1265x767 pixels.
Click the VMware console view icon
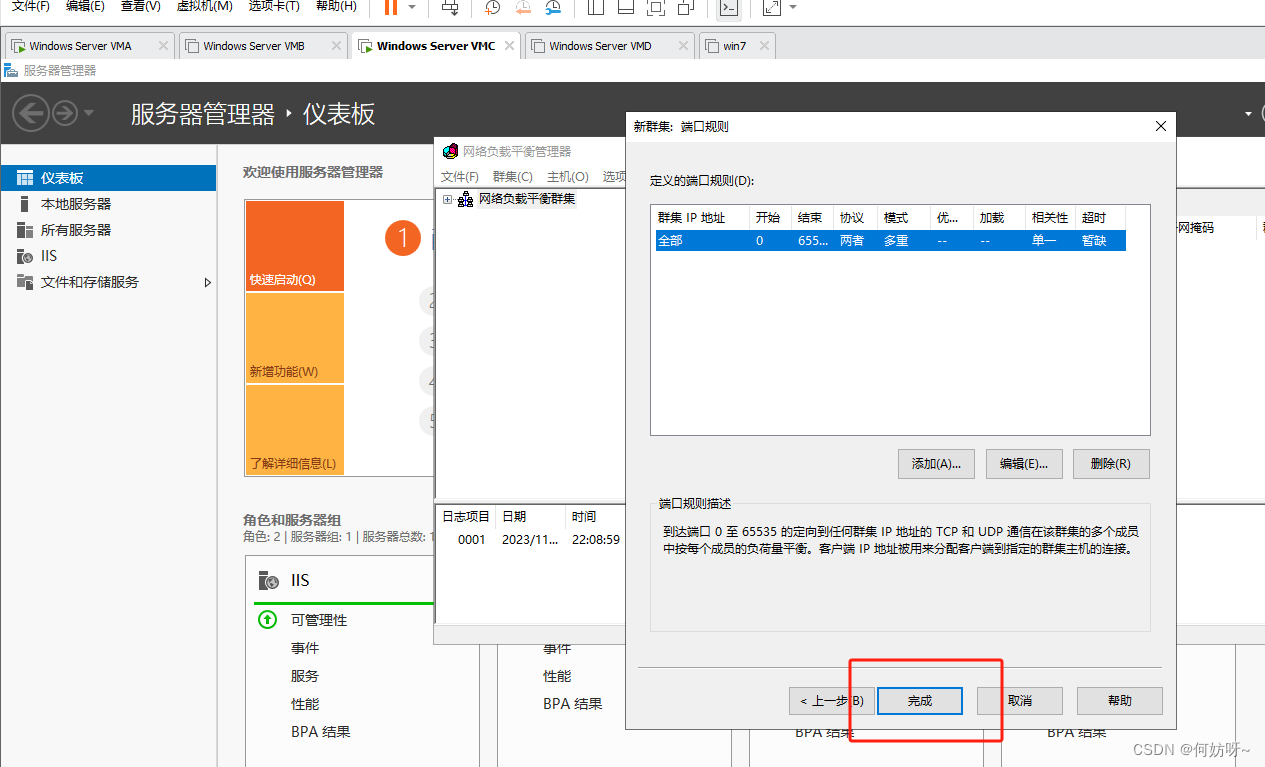pos(729,8)
